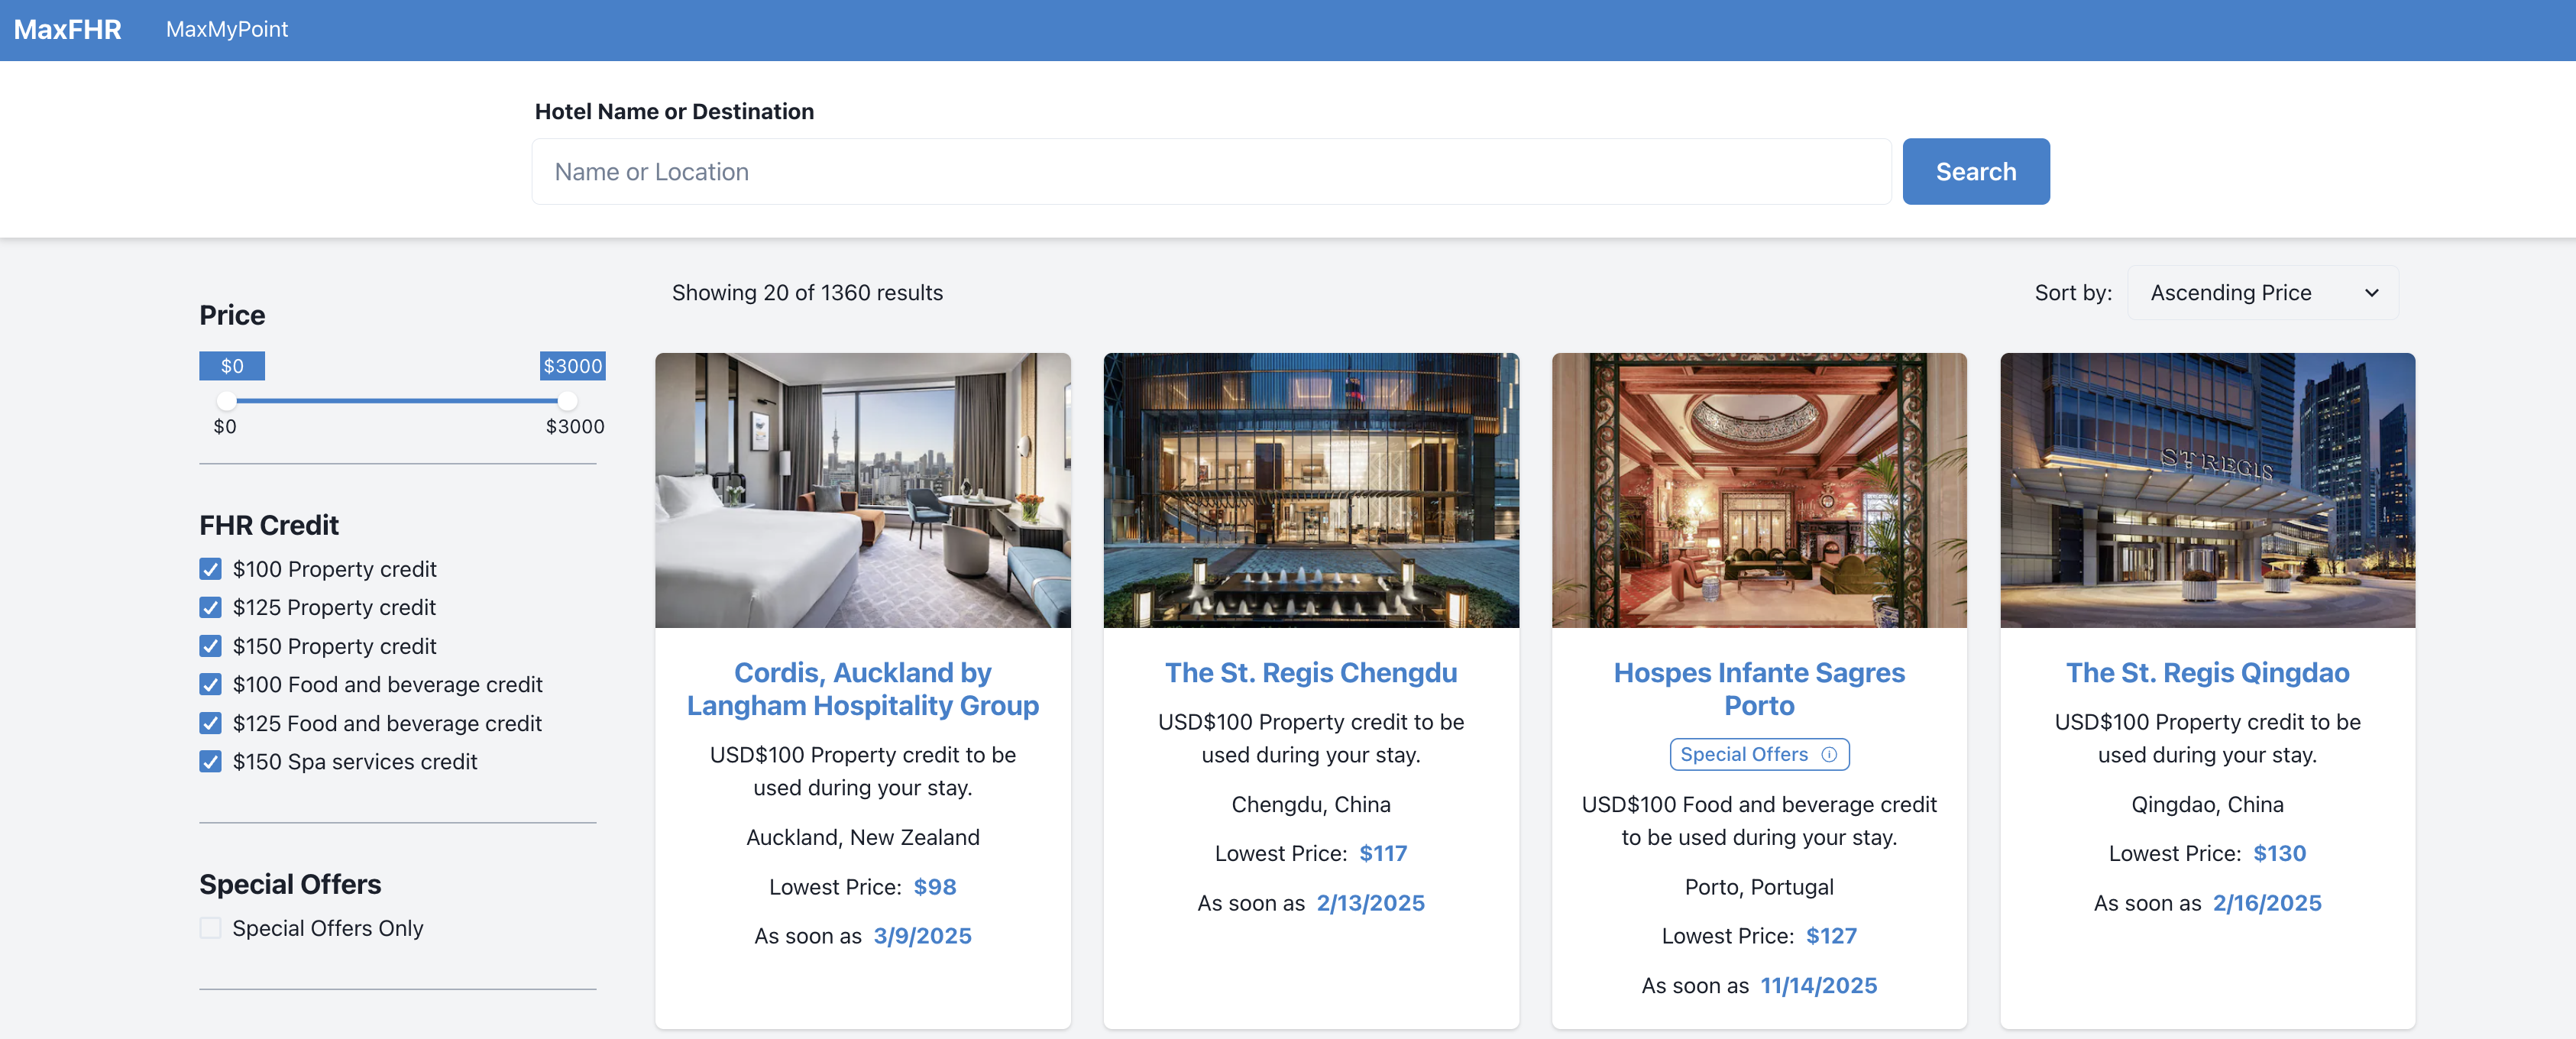Image resolution: width=2576 pixels, height=1039 pixels.
Task: Open Cordis, Auckland by Langham title link
Action: click(x=862, y=689)
